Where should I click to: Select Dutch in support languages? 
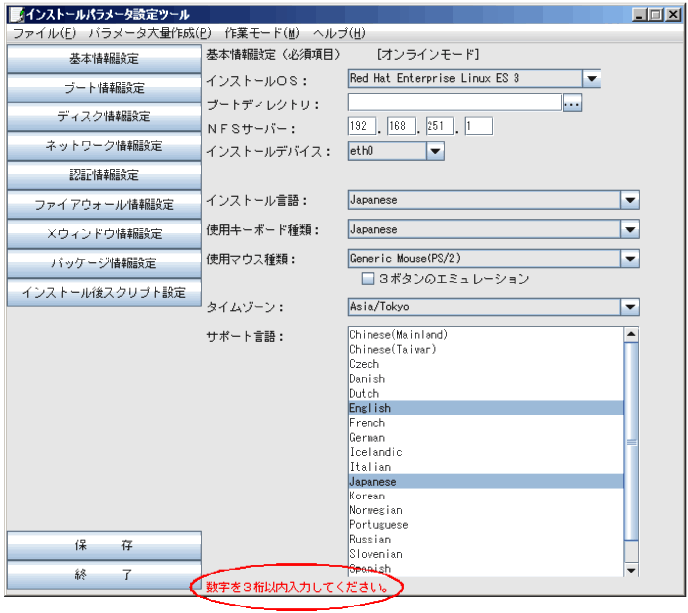pos(486,394)
